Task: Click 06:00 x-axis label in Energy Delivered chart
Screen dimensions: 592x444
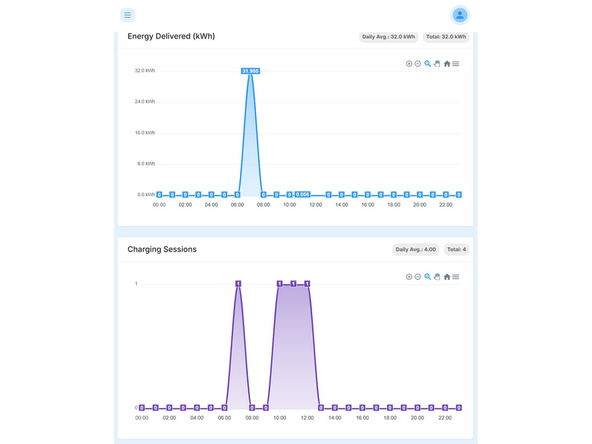Action: (x=237, y=205)
